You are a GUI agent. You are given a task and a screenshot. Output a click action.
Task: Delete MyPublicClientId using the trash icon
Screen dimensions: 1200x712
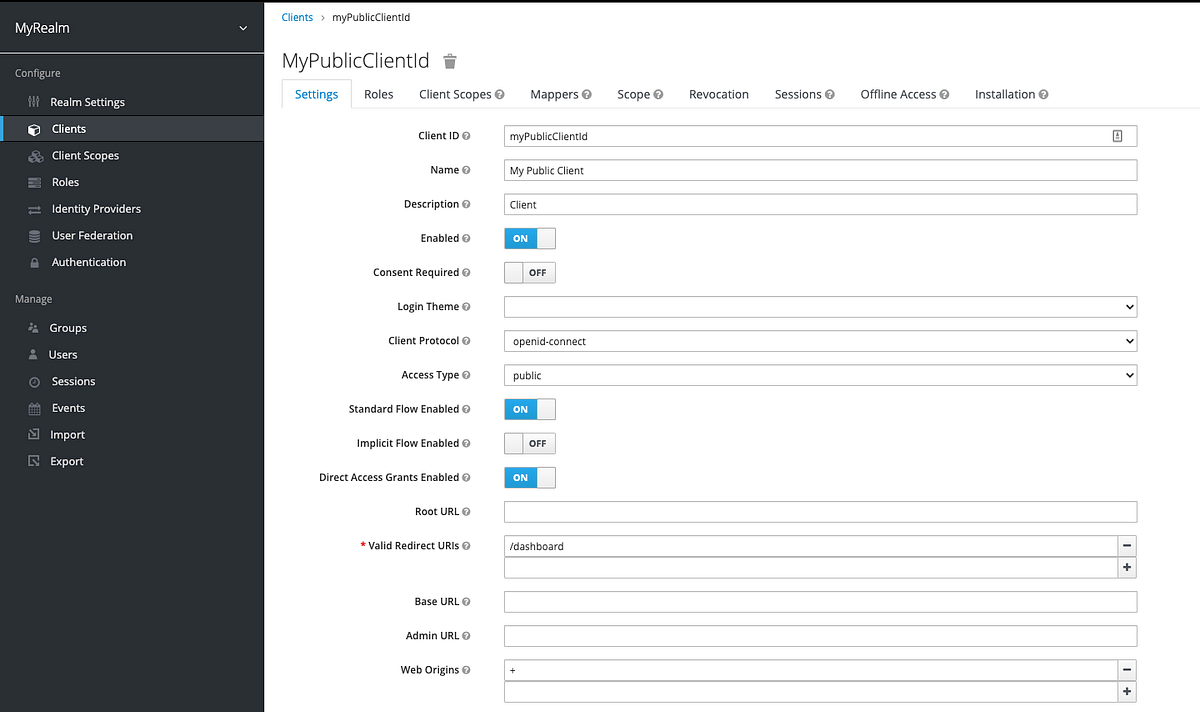click(449, 60)
